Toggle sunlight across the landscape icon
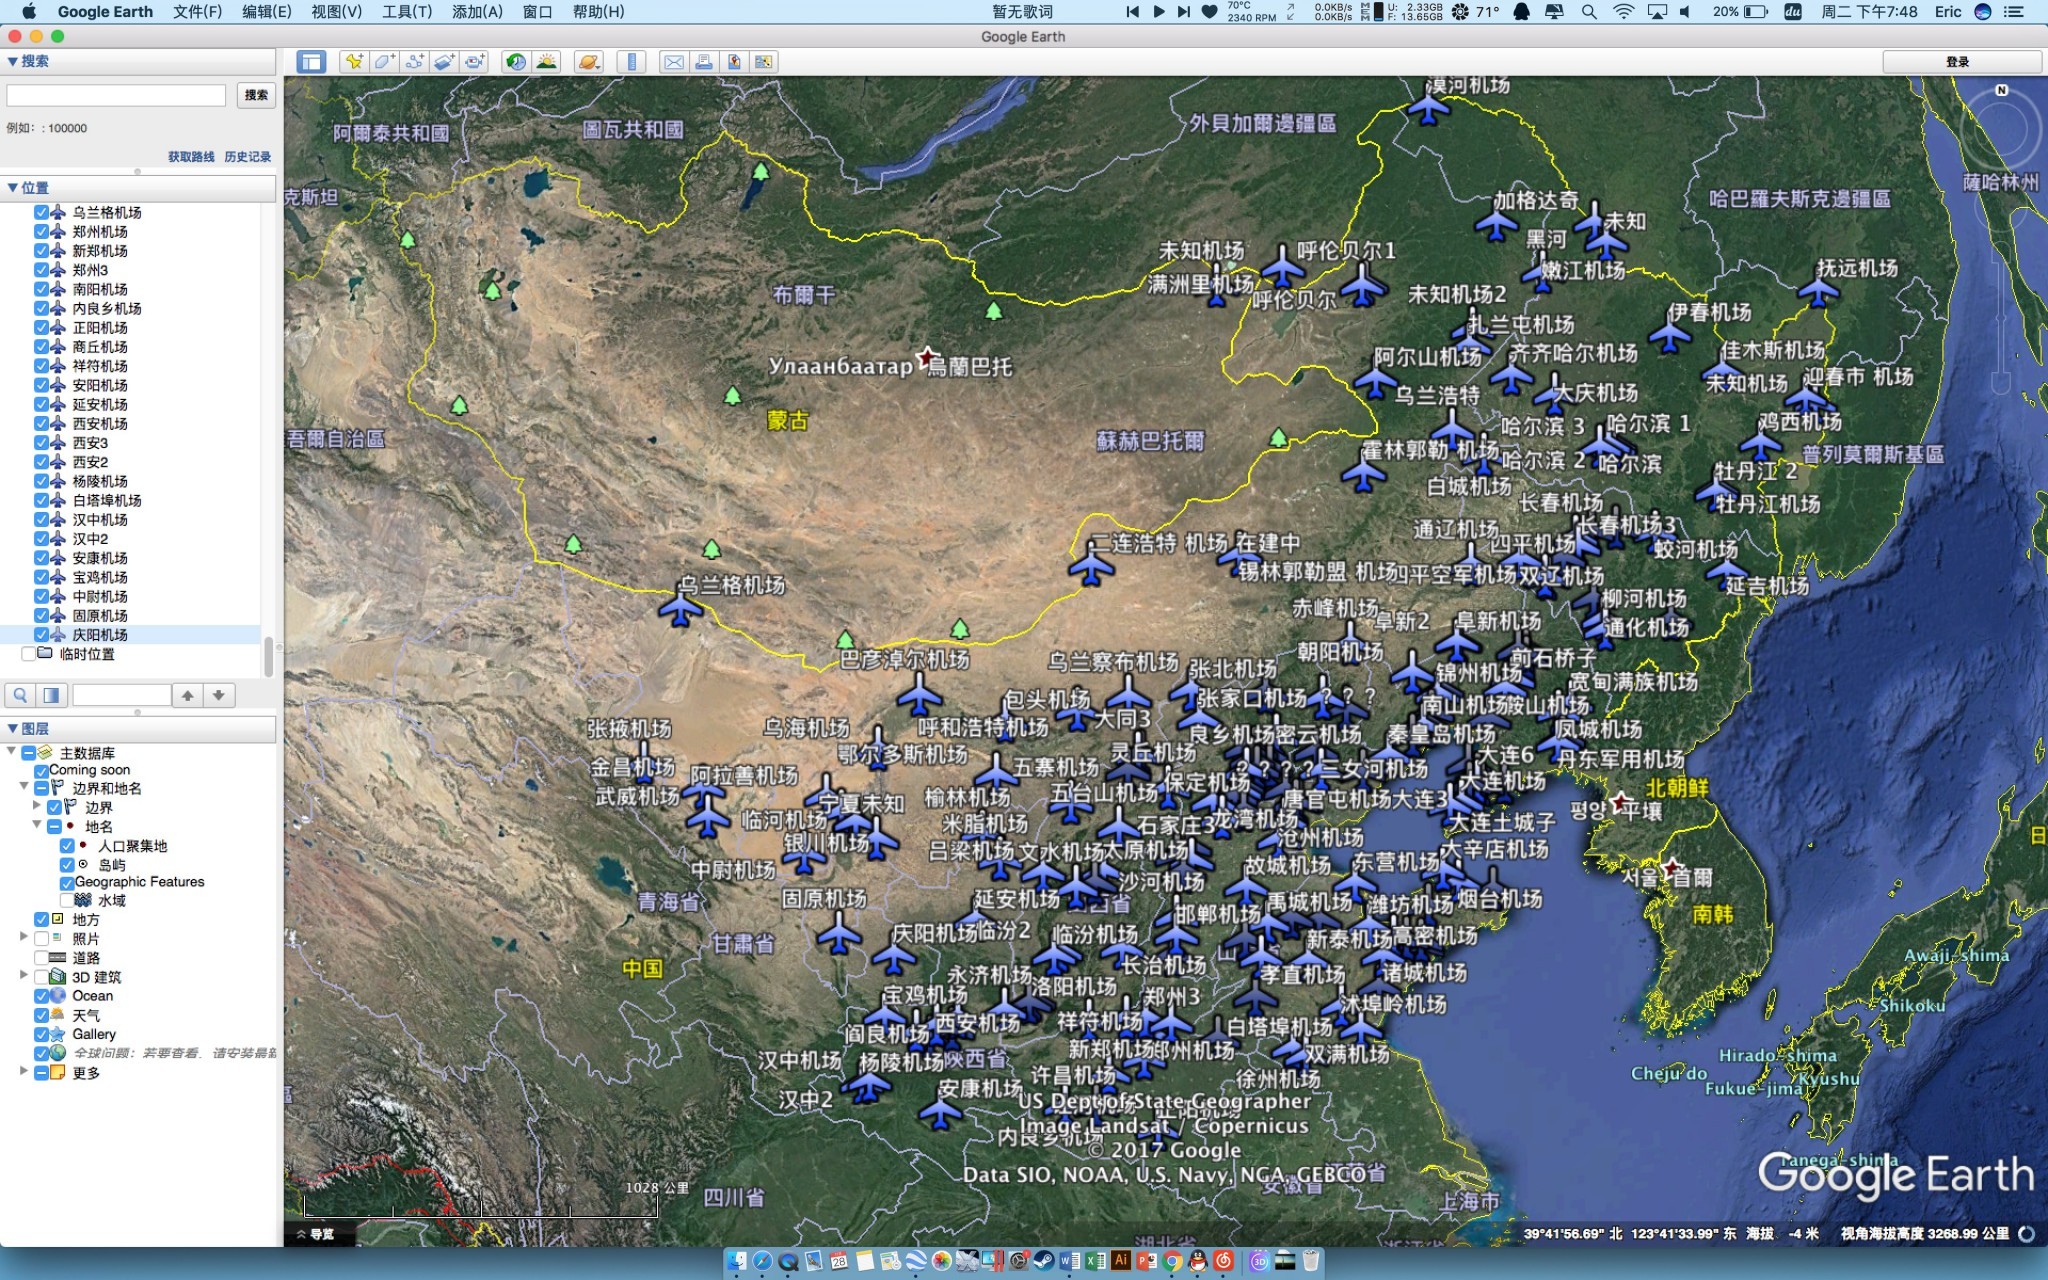Screen dimensions: 2048x1280 [x=546, y=62]
